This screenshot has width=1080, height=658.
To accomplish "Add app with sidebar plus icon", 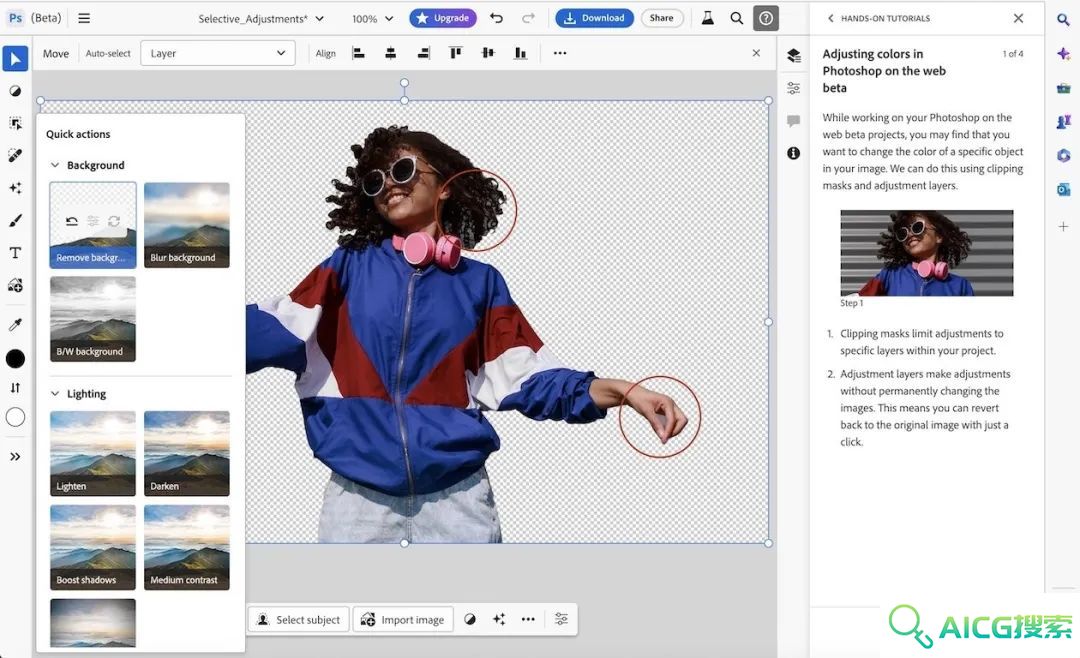I will coord(1063,227).
